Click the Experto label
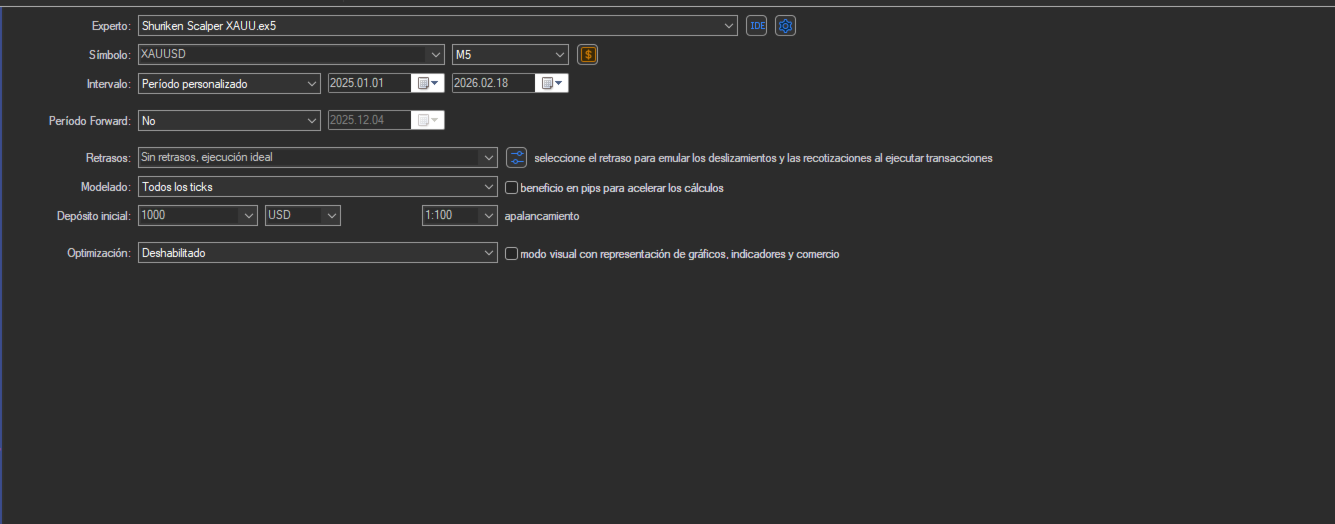Screen dimensions: 1335x524 [x=111, y=26]
